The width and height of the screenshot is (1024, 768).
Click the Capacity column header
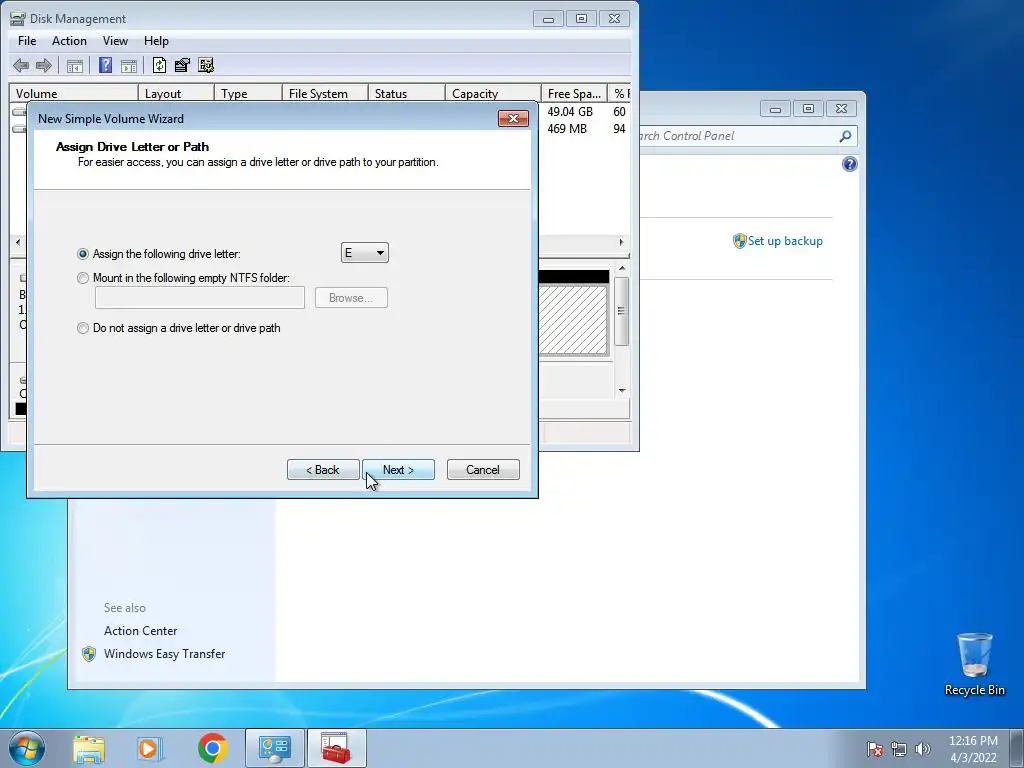tap(492, 93)
